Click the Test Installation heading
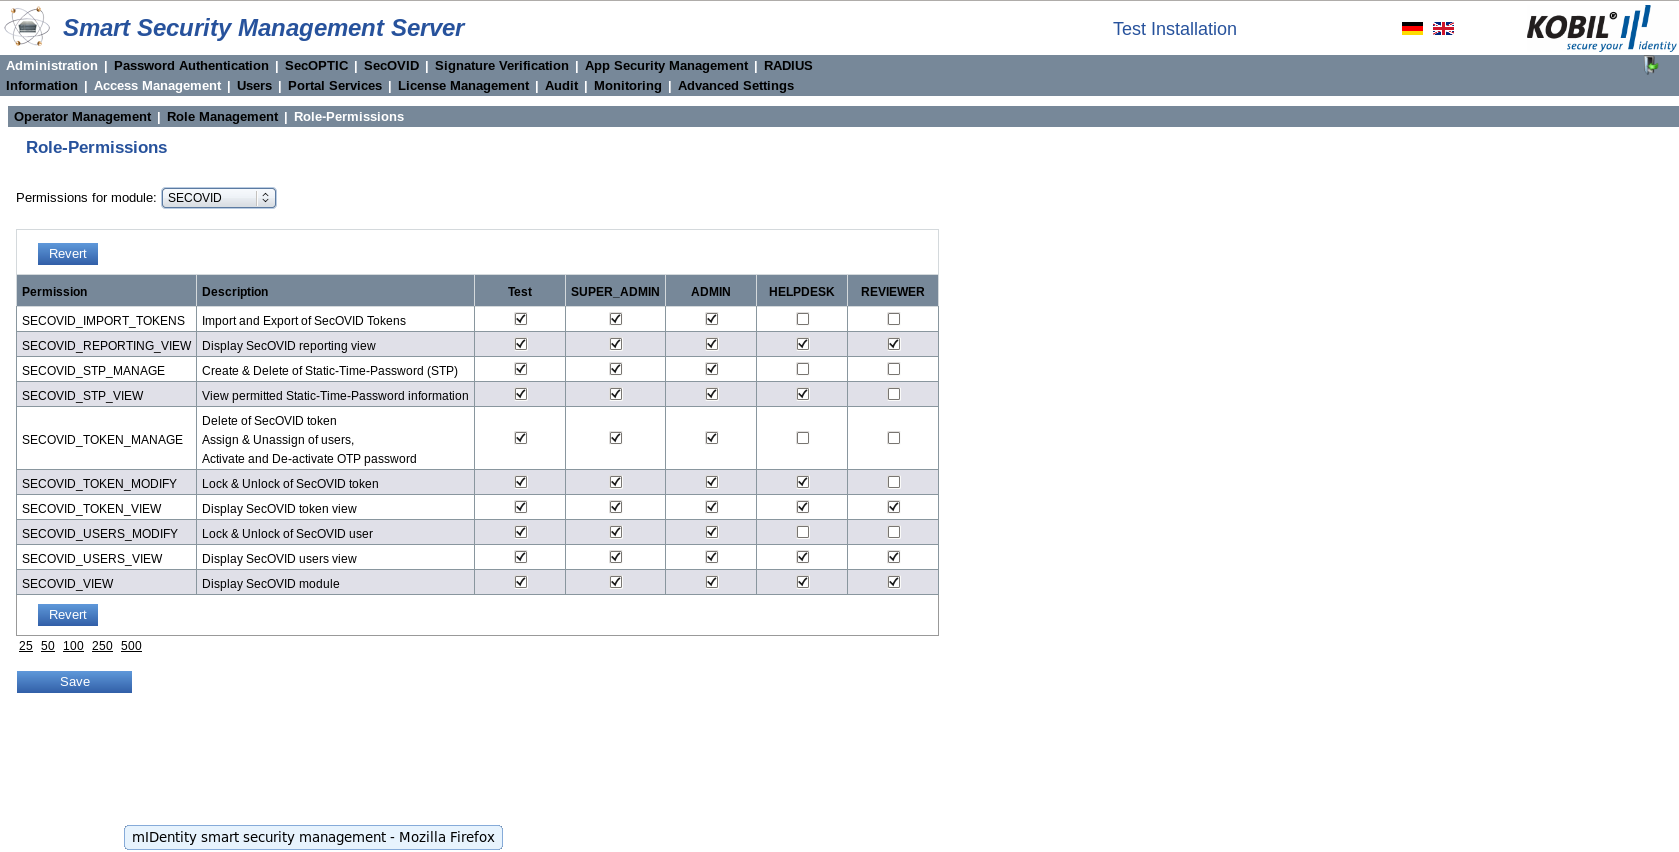 click(1175, 29)
